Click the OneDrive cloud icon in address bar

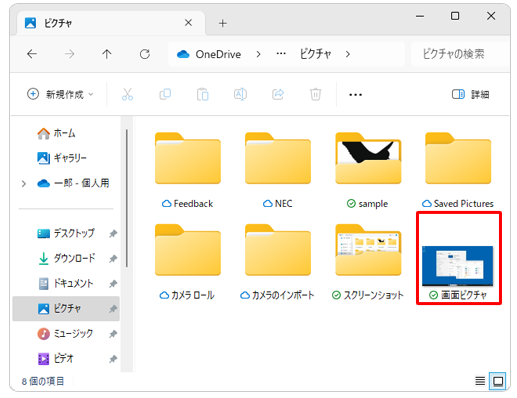tap(183, 54)
